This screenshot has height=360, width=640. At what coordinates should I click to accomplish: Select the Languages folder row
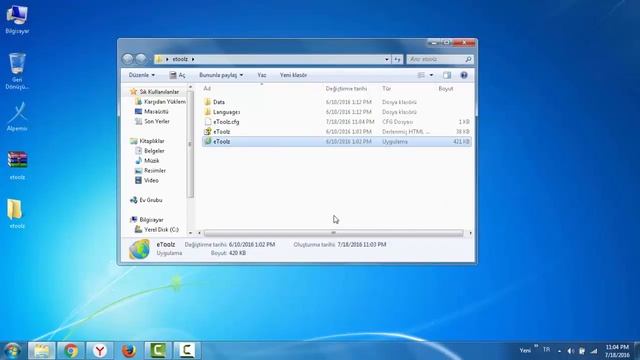click(x=336, y=112)
